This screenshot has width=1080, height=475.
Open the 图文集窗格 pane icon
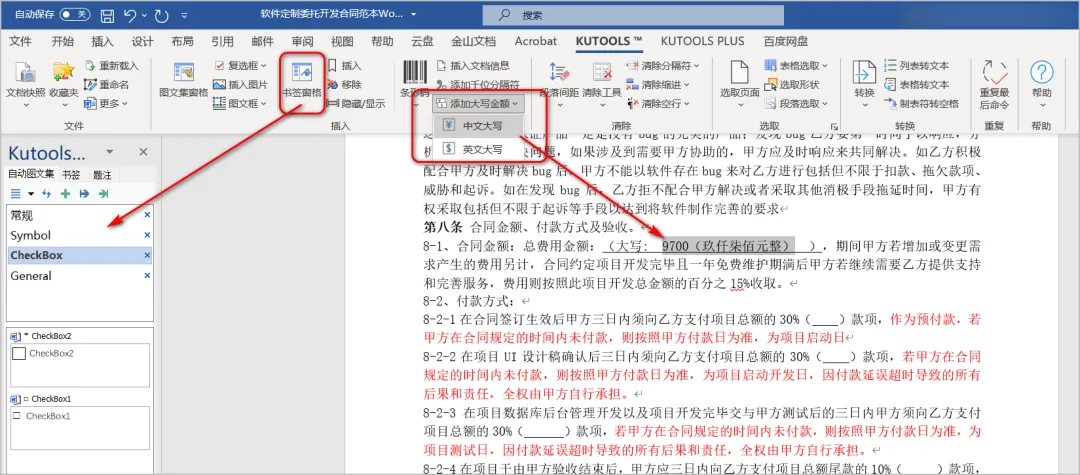(x=184, y=74)
